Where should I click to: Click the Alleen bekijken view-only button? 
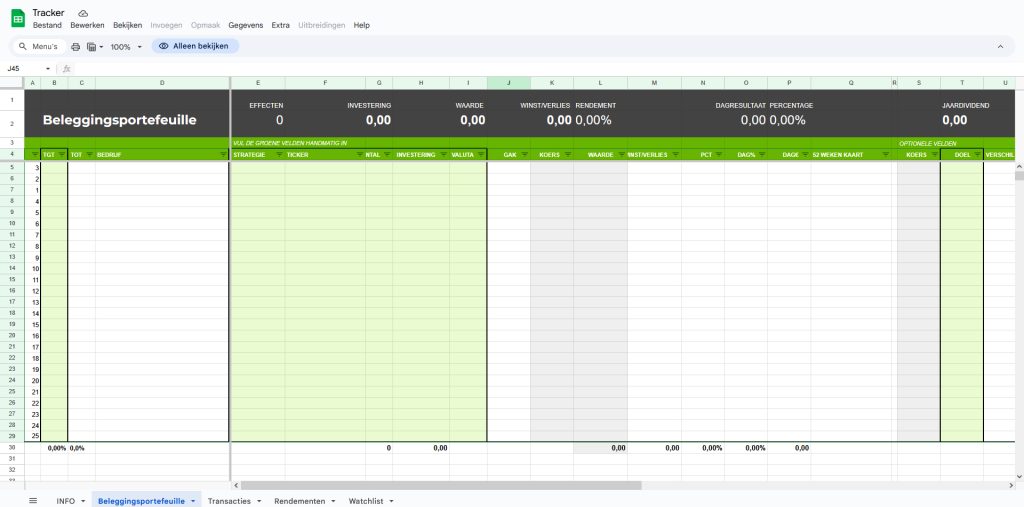click(195, 47)
